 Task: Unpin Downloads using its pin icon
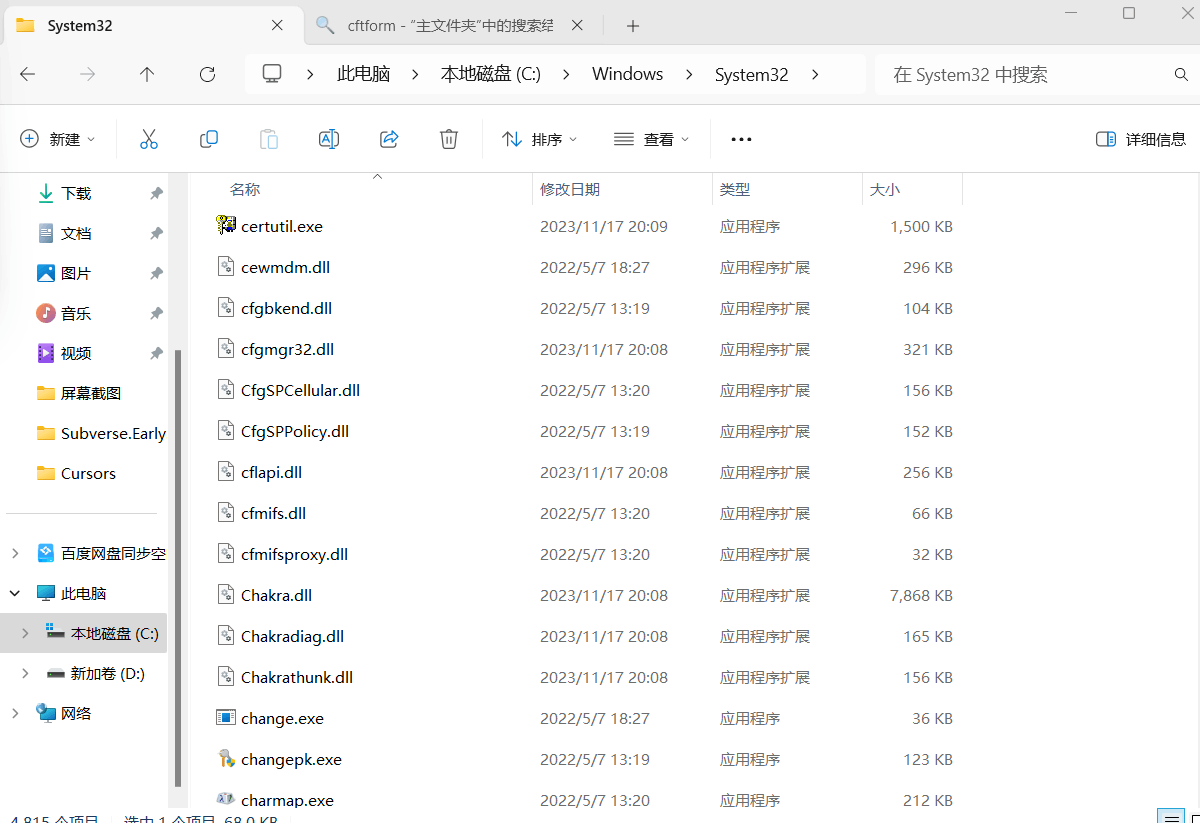(156, 193)
